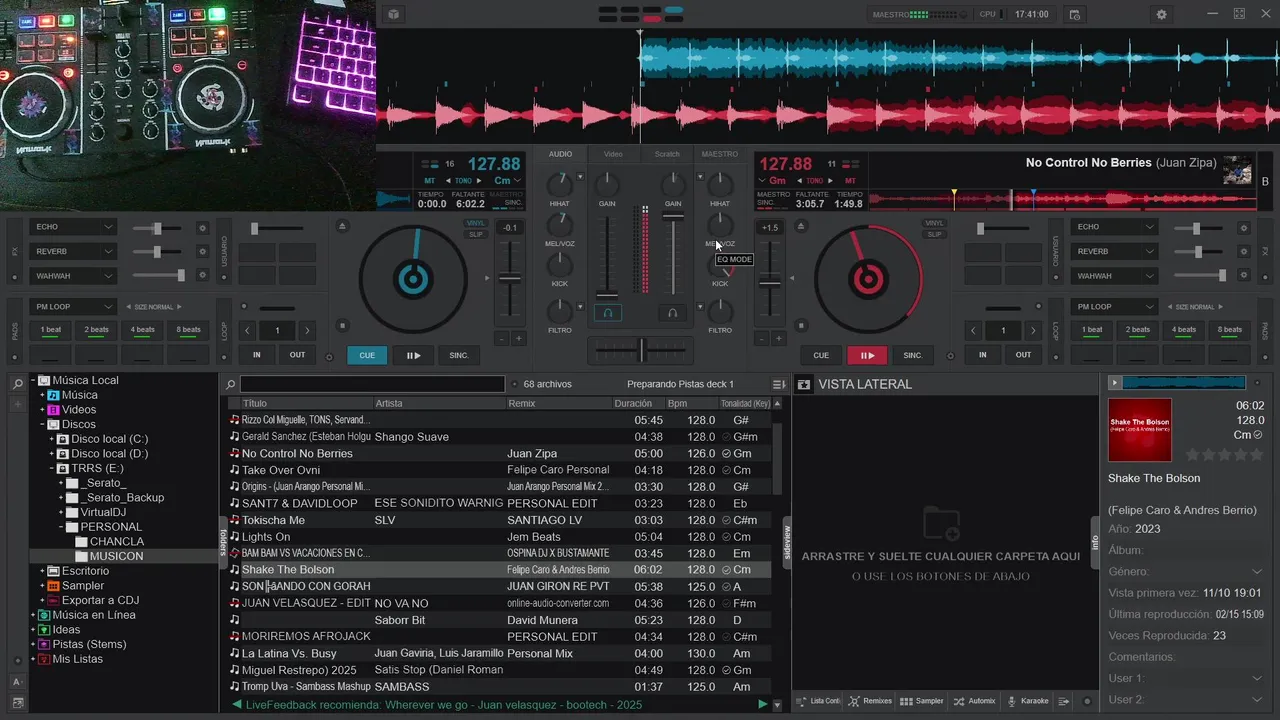Adjust the right channel volume fader
The height and width of the screenshot is (720, 1280).
click(673, 216)
